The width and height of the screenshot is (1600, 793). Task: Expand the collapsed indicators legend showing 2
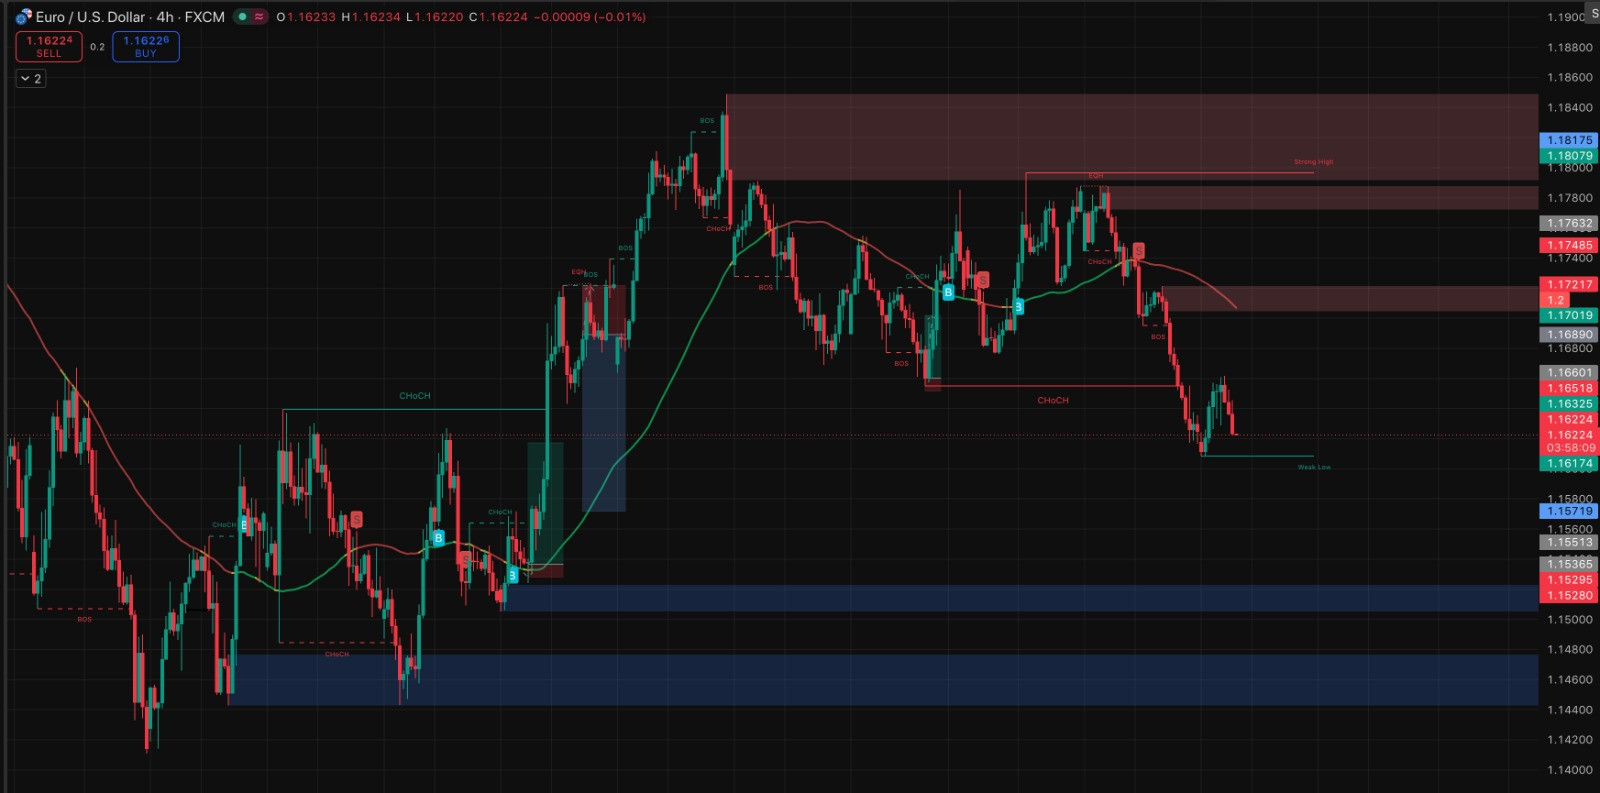click(x=31, y=79)
